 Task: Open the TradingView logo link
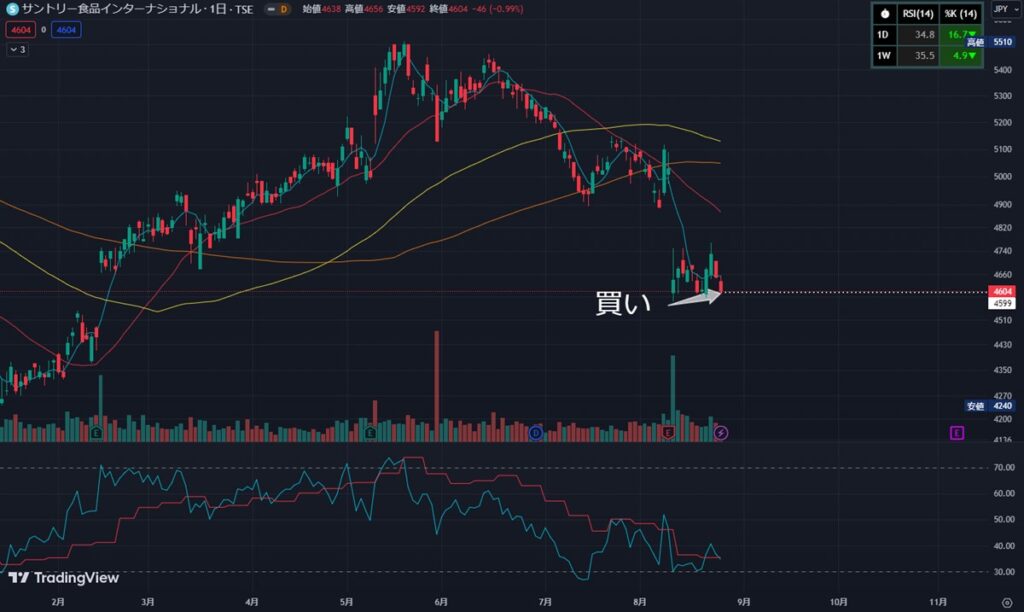[63, 578]
